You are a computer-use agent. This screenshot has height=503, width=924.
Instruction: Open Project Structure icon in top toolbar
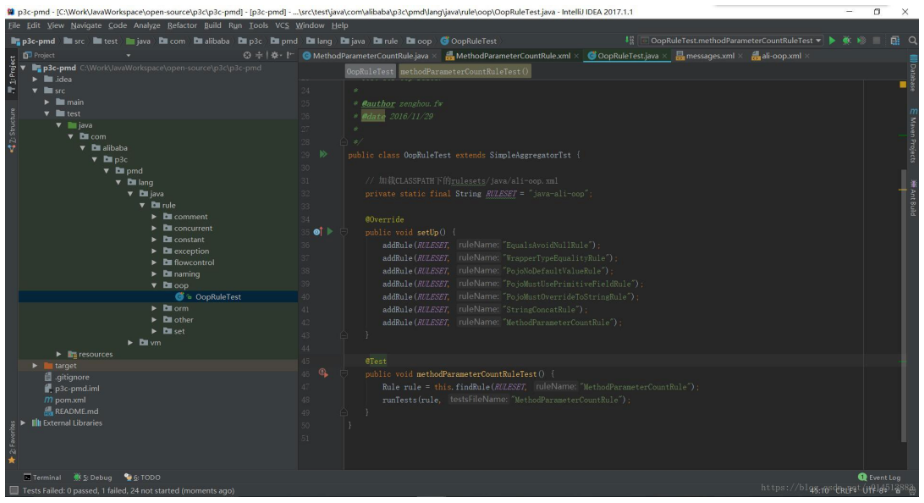894,40
